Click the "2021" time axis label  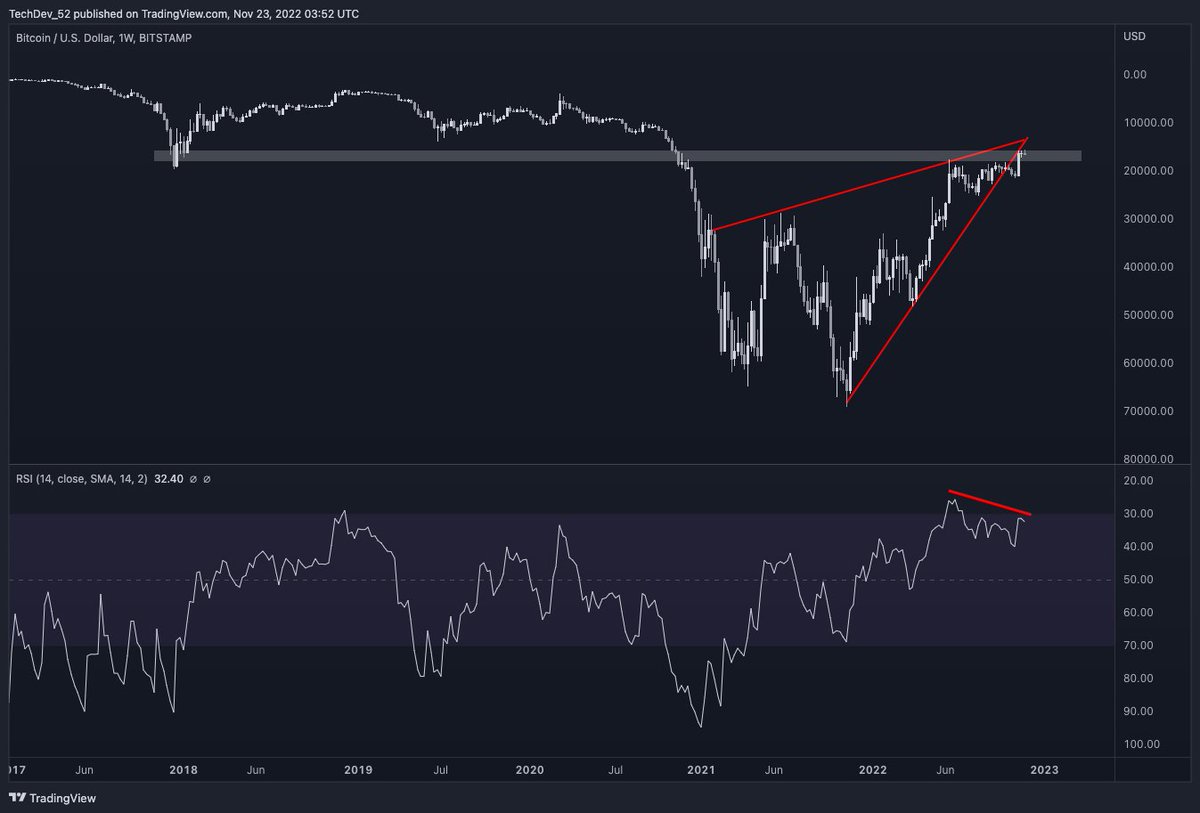pos(701,770)
